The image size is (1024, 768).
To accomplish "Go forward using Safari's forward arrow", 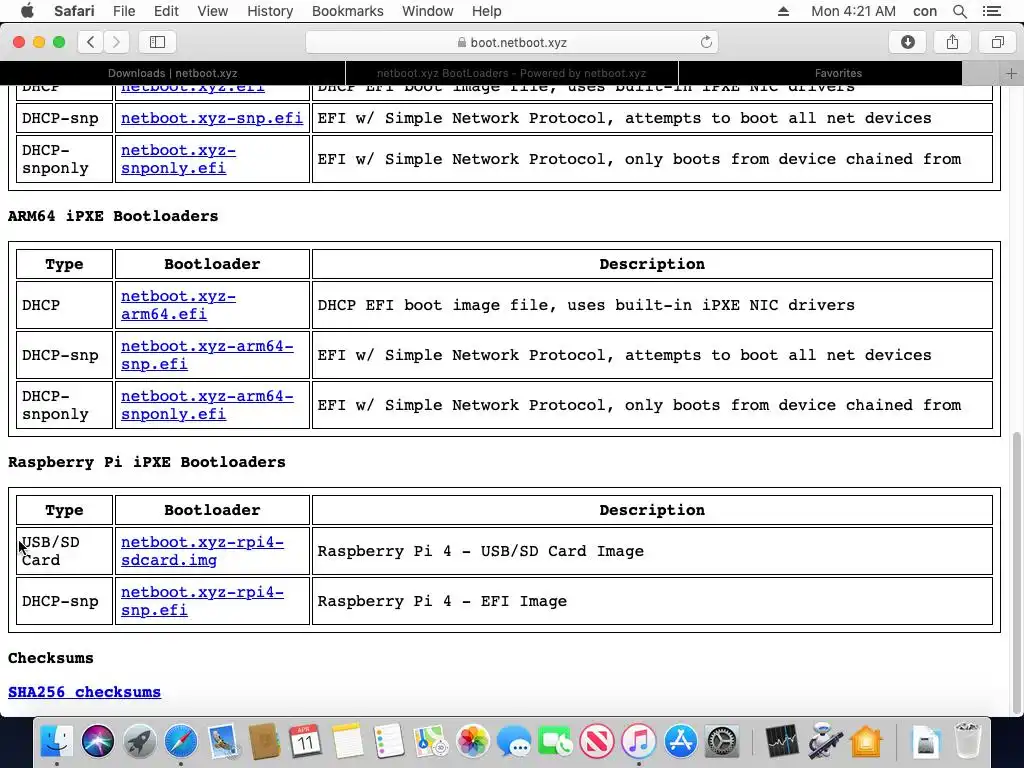I will tap(116, 42).
